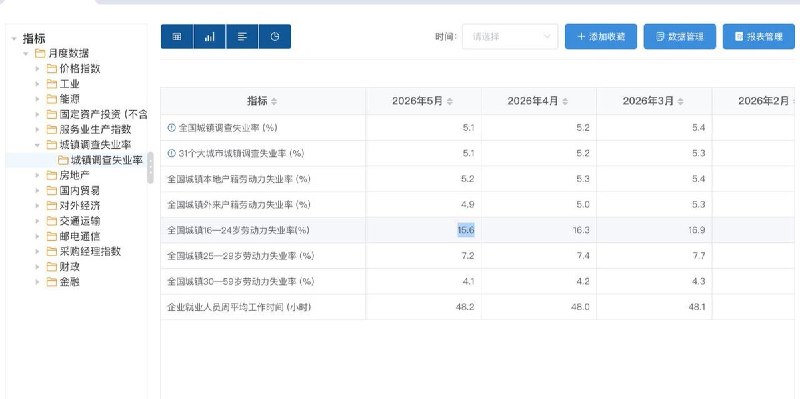Viewport: 800px width, 399px height.
Task: Click the 全国城镇本地户籍劳动力失业率 row label
Action: tap(239, 179)
